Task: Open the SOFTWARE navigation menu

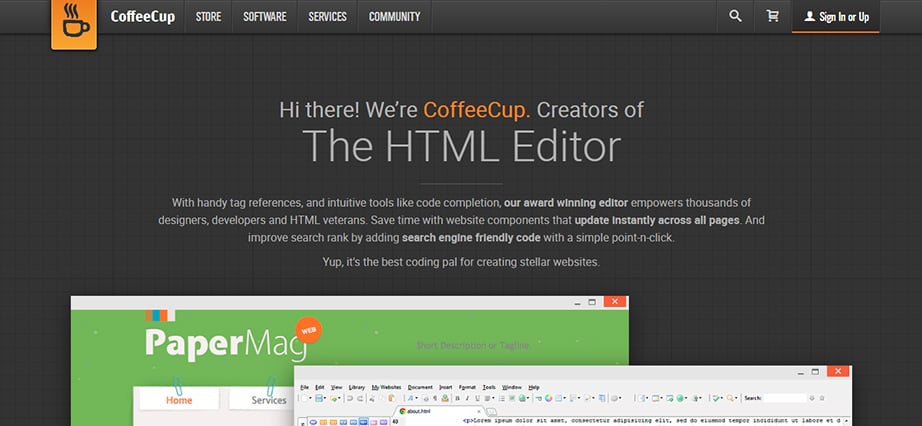Action: tap(265, 16)
